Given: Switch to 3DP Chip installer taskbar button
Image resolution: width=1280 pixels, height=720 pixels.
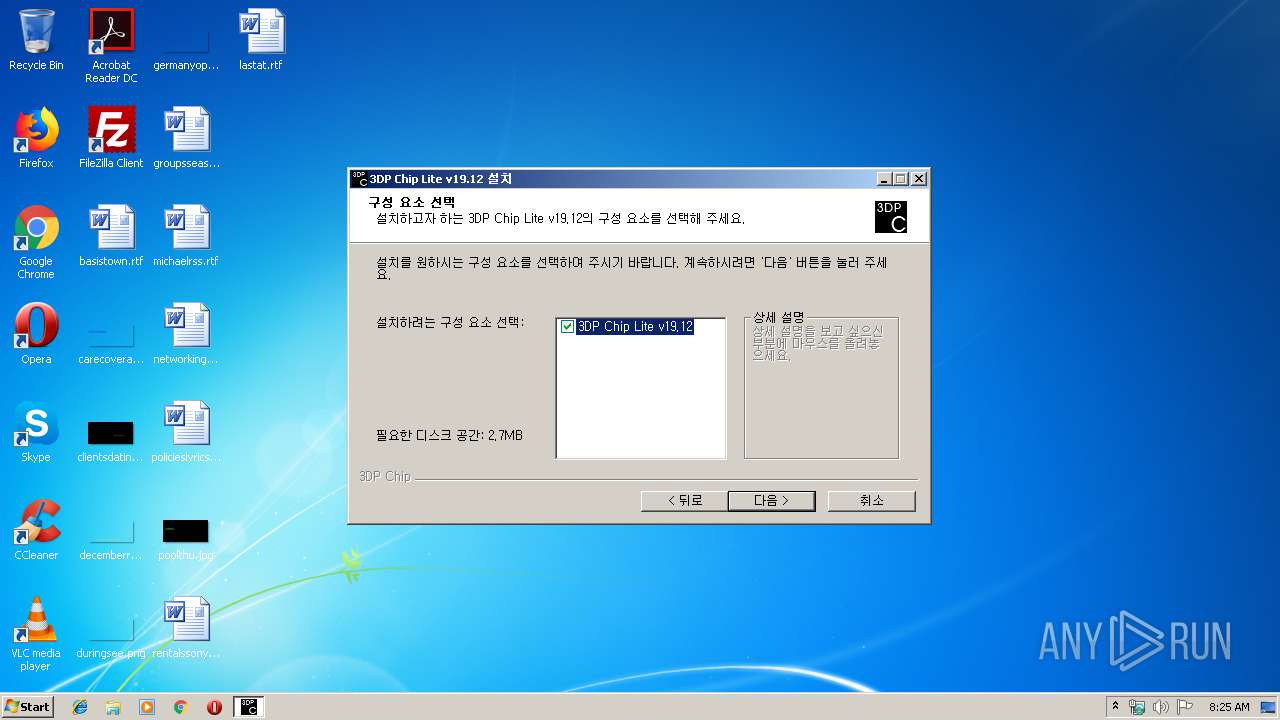Looking at the screenshot, I should tap(249, 706).
